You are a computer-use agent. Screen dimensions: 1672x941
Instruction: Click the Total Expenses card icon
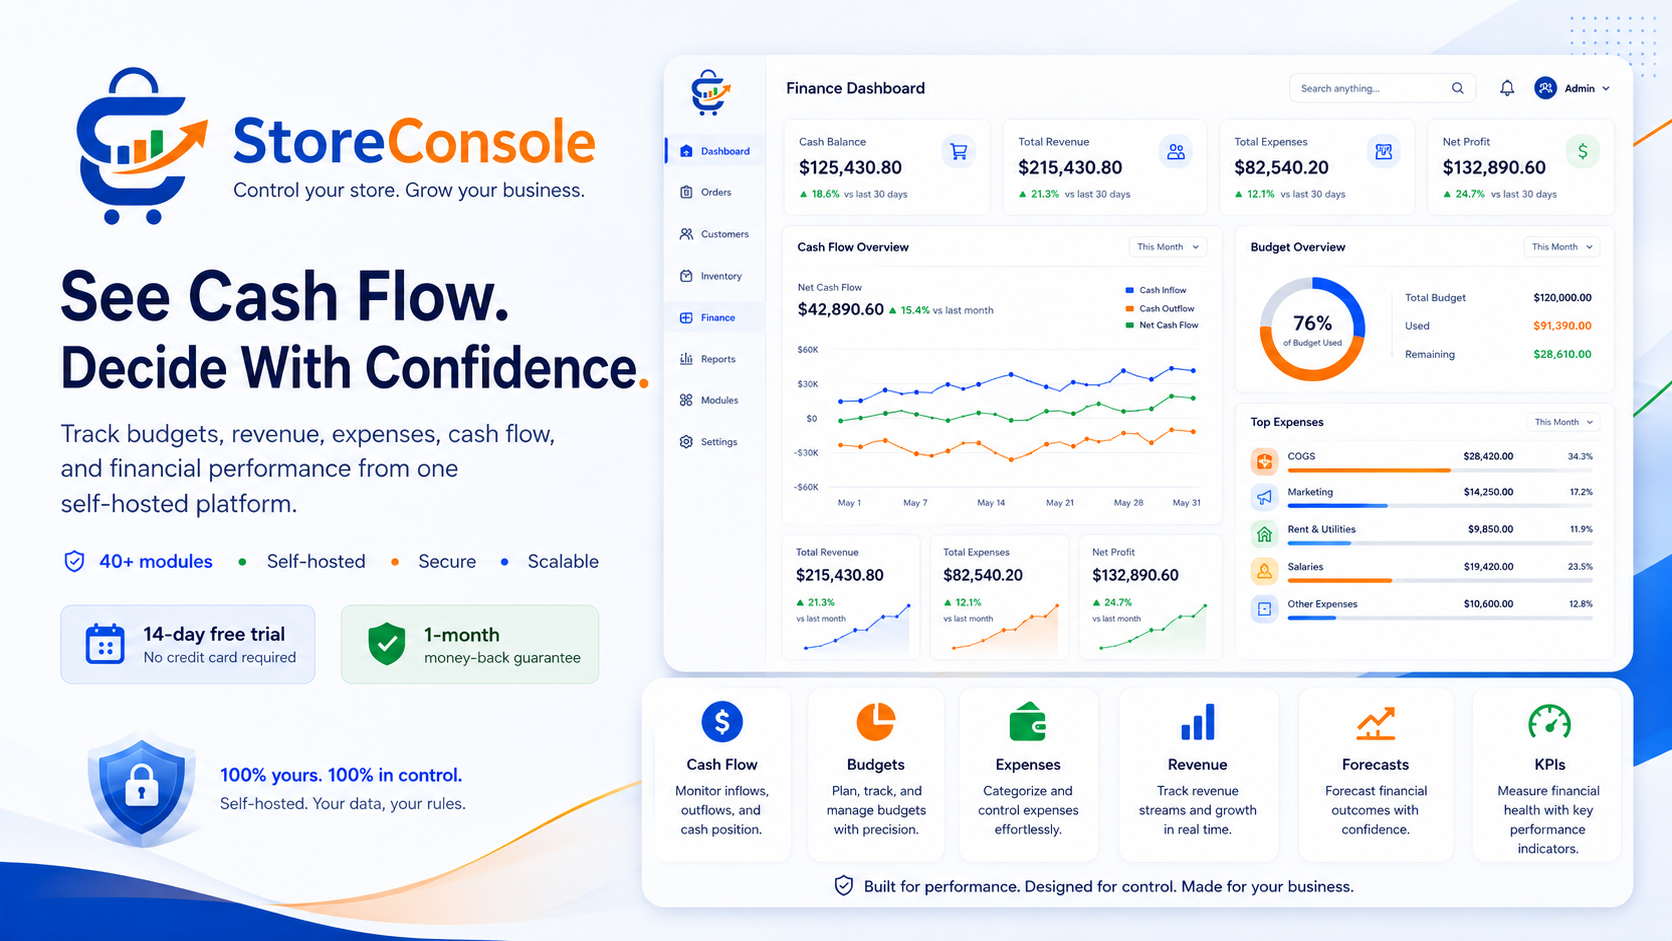point(1384,152)
